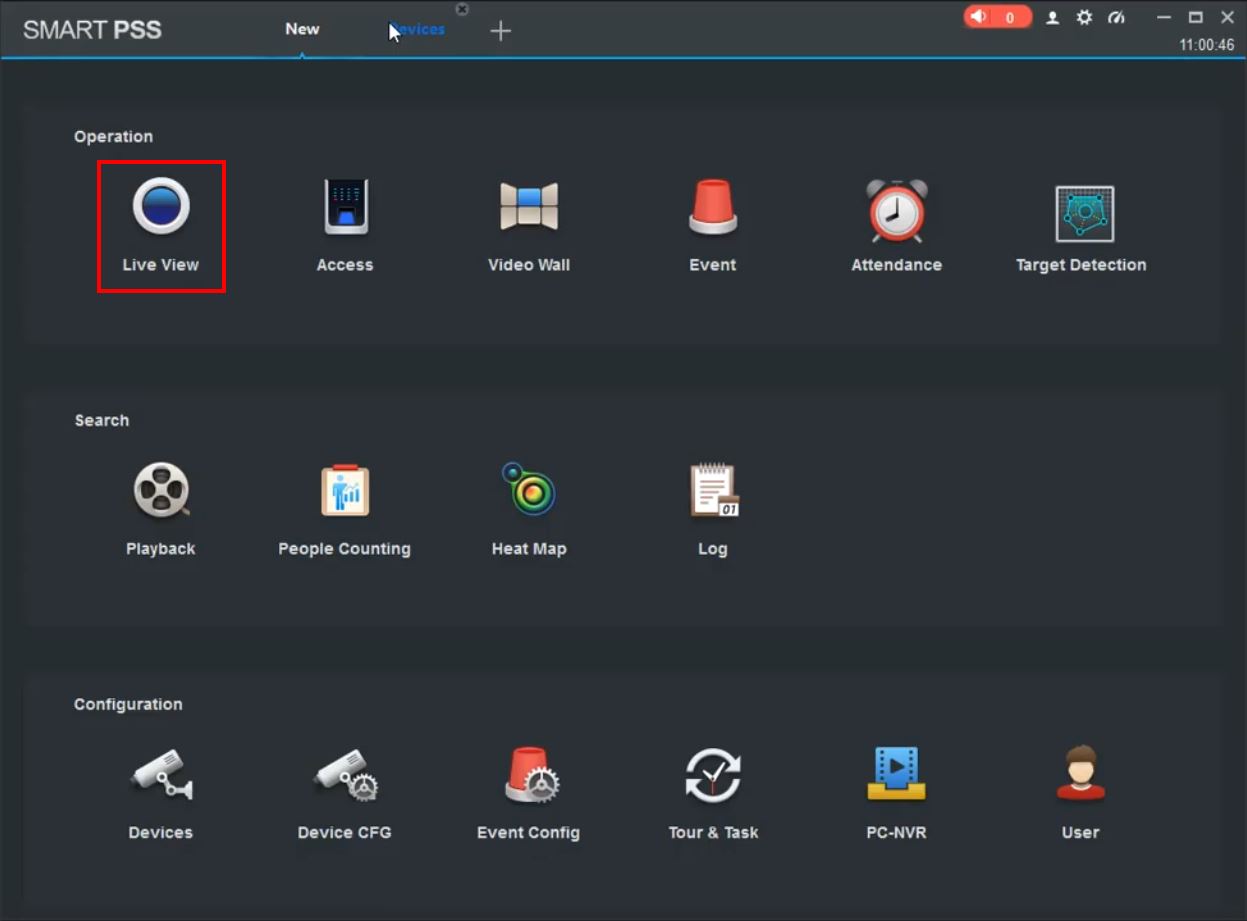This screenshot has height=921, width=1247.
Task: Add a new tab with plus button
Action: tap(500, 31)
